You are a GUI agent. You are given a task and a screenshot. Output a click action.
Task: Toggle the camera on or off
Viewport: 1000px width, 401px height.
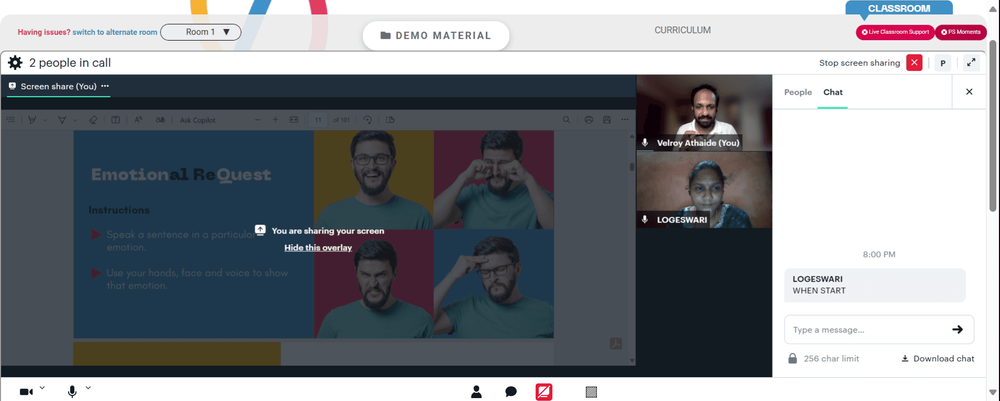(x=26, y=391)
